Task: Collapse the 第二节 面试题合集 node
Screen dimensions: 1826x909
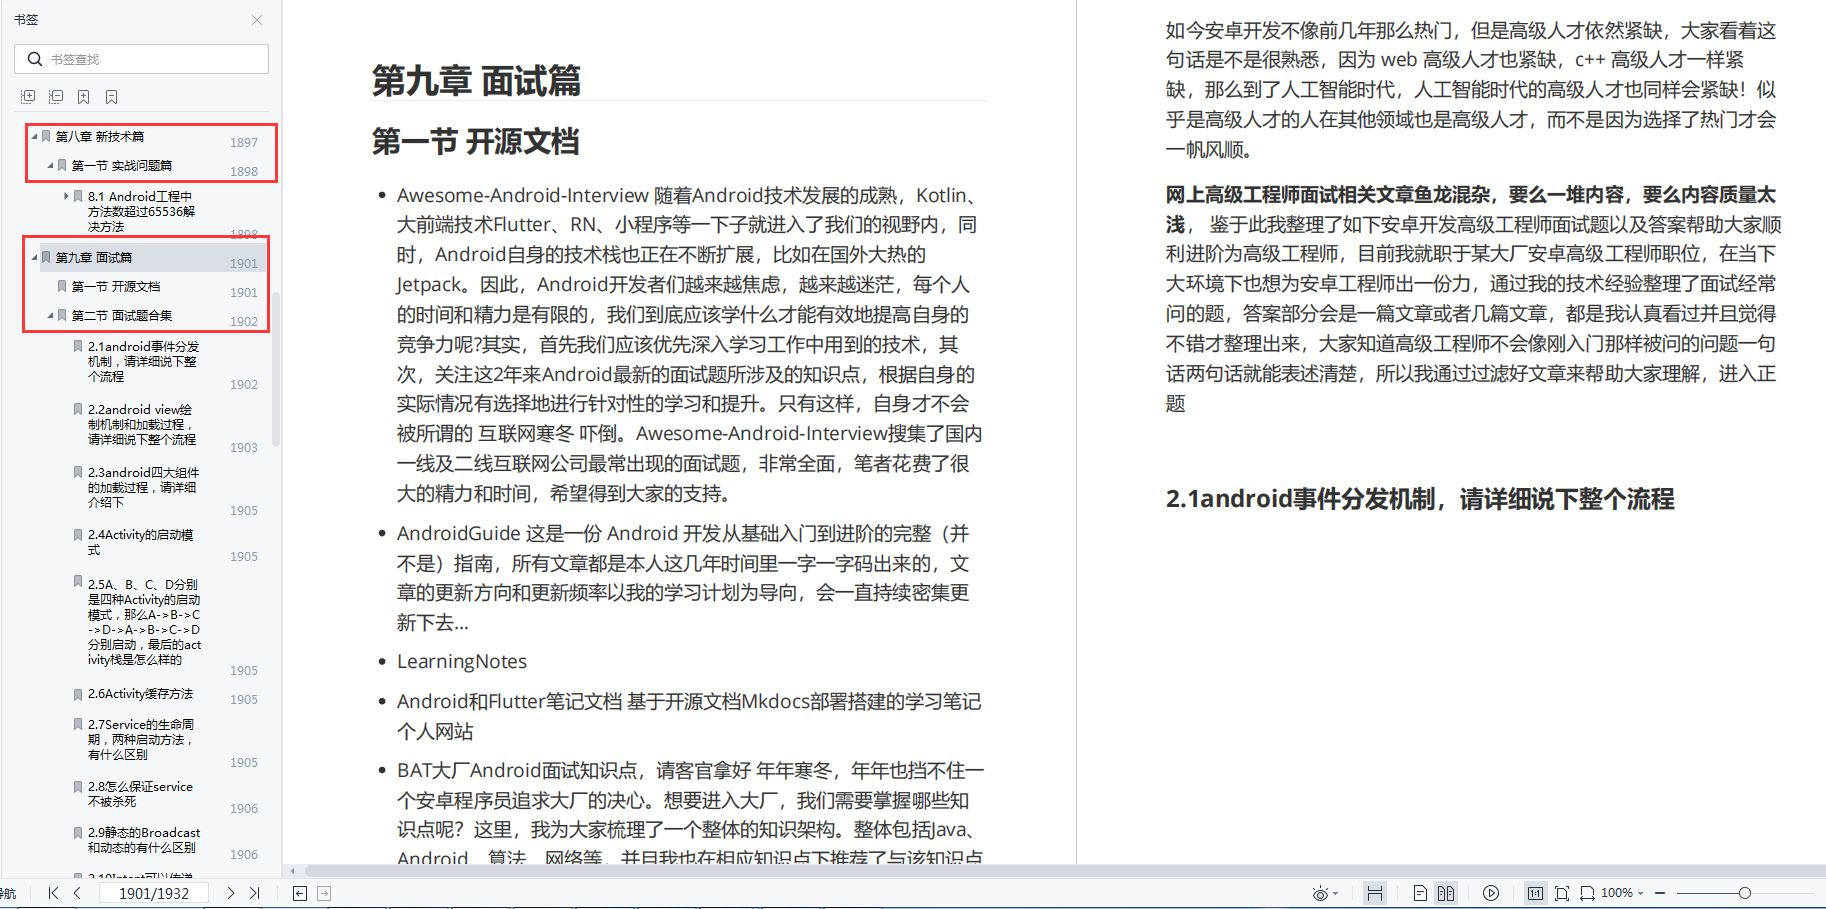Action: 50,315
